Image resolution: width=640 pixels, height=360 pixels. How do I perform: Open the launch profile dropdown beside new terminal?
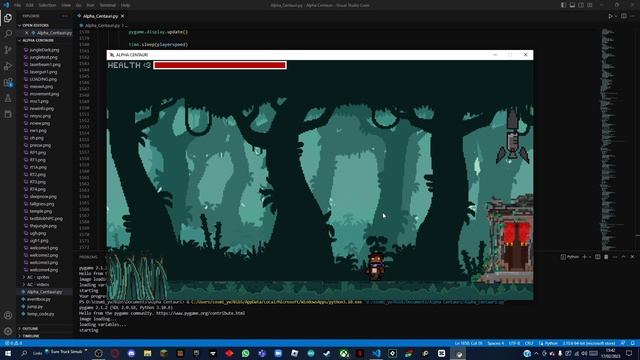click(590, 257)
